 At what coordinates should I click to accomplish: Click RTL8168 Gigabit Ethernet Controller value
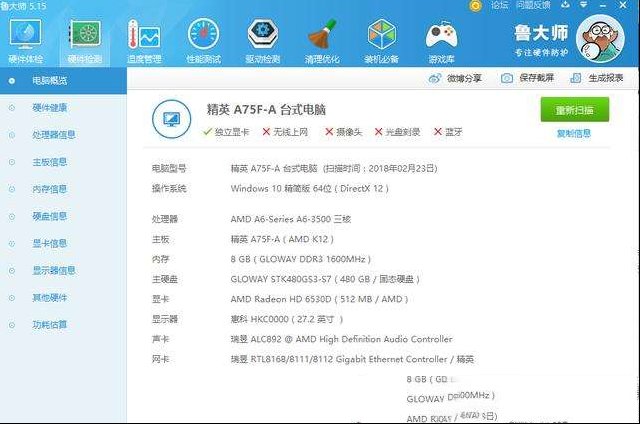point(352,359)
